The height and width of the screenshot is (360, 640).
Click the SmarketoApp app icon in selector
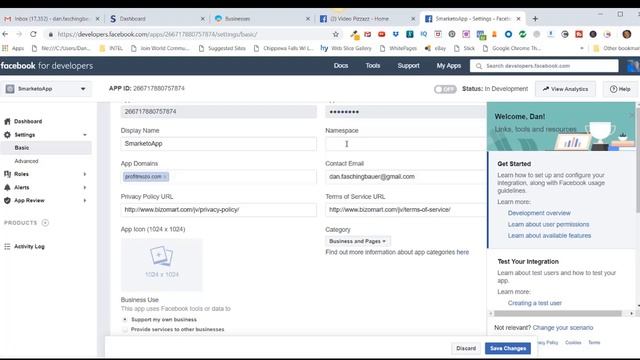click(10, 89)
